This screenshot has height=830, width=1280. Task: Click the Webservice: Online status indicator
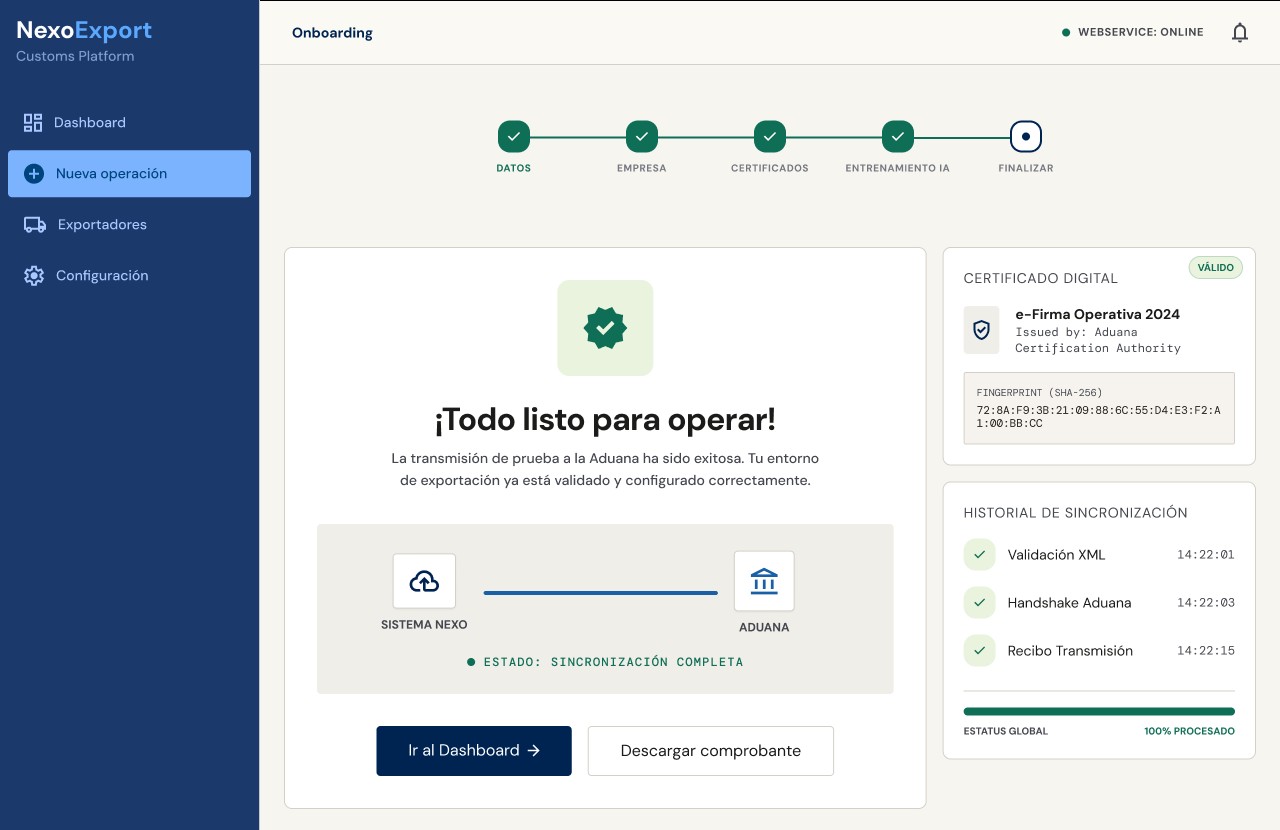(x=1133, y=33)
